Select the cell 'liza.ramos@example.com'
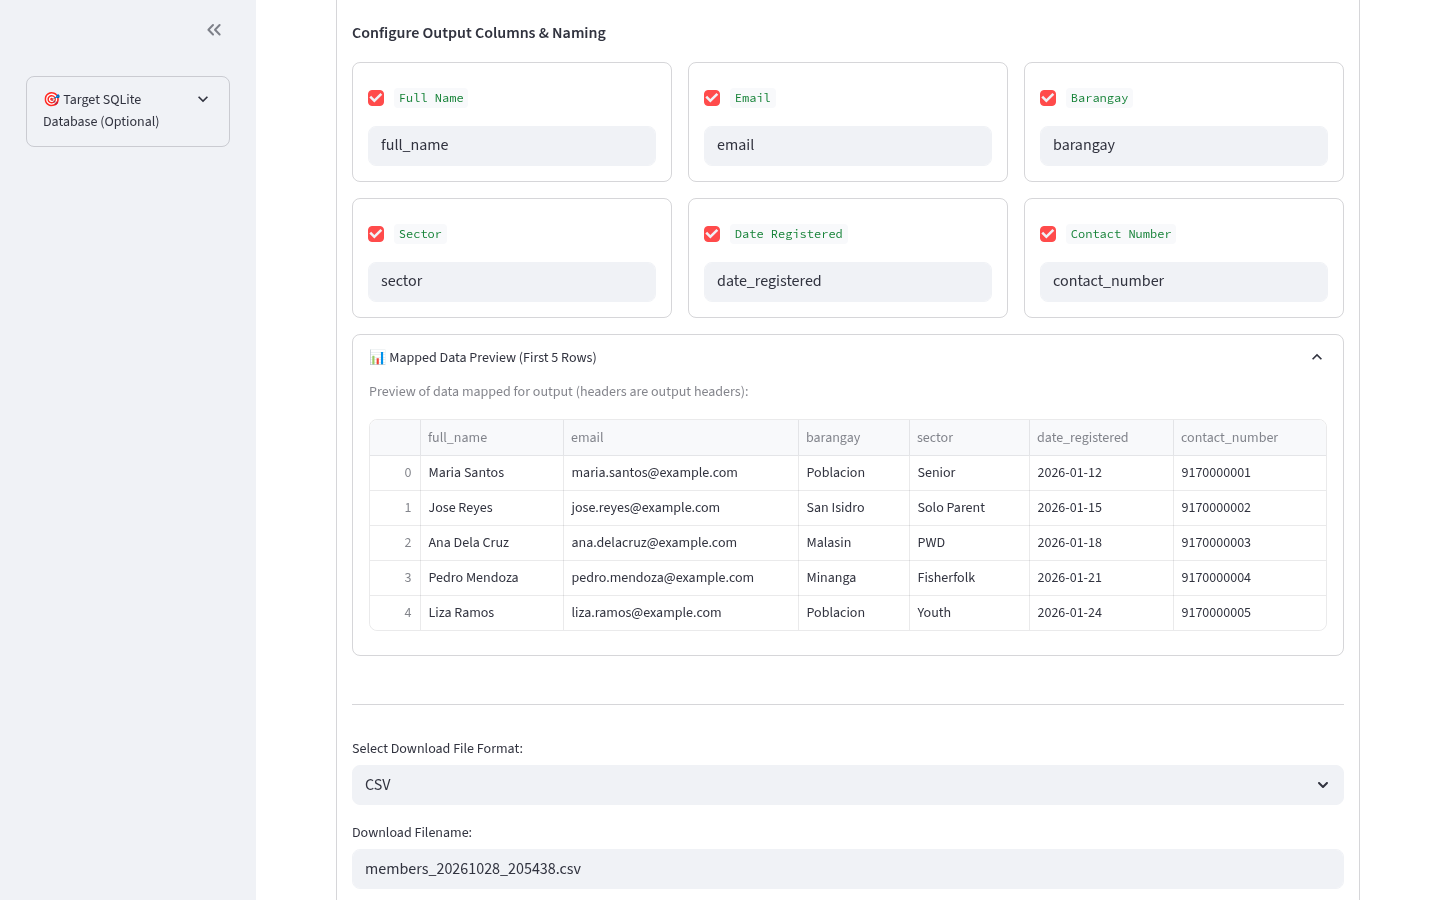1440x900 pixels. (681, 613)
